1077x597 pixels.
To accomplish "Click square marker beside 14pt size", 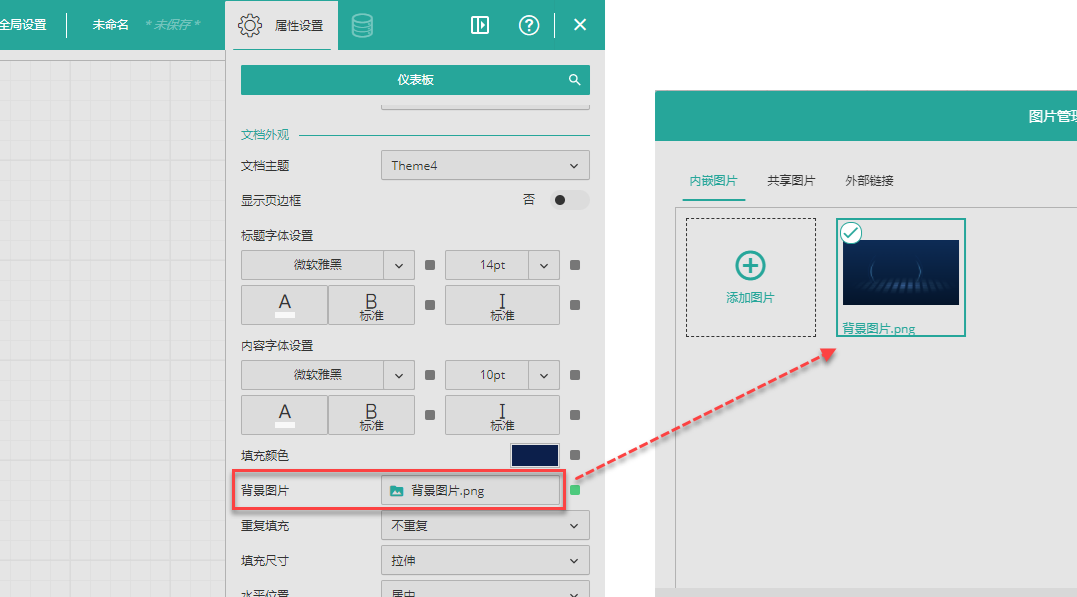I will [575, 265].
